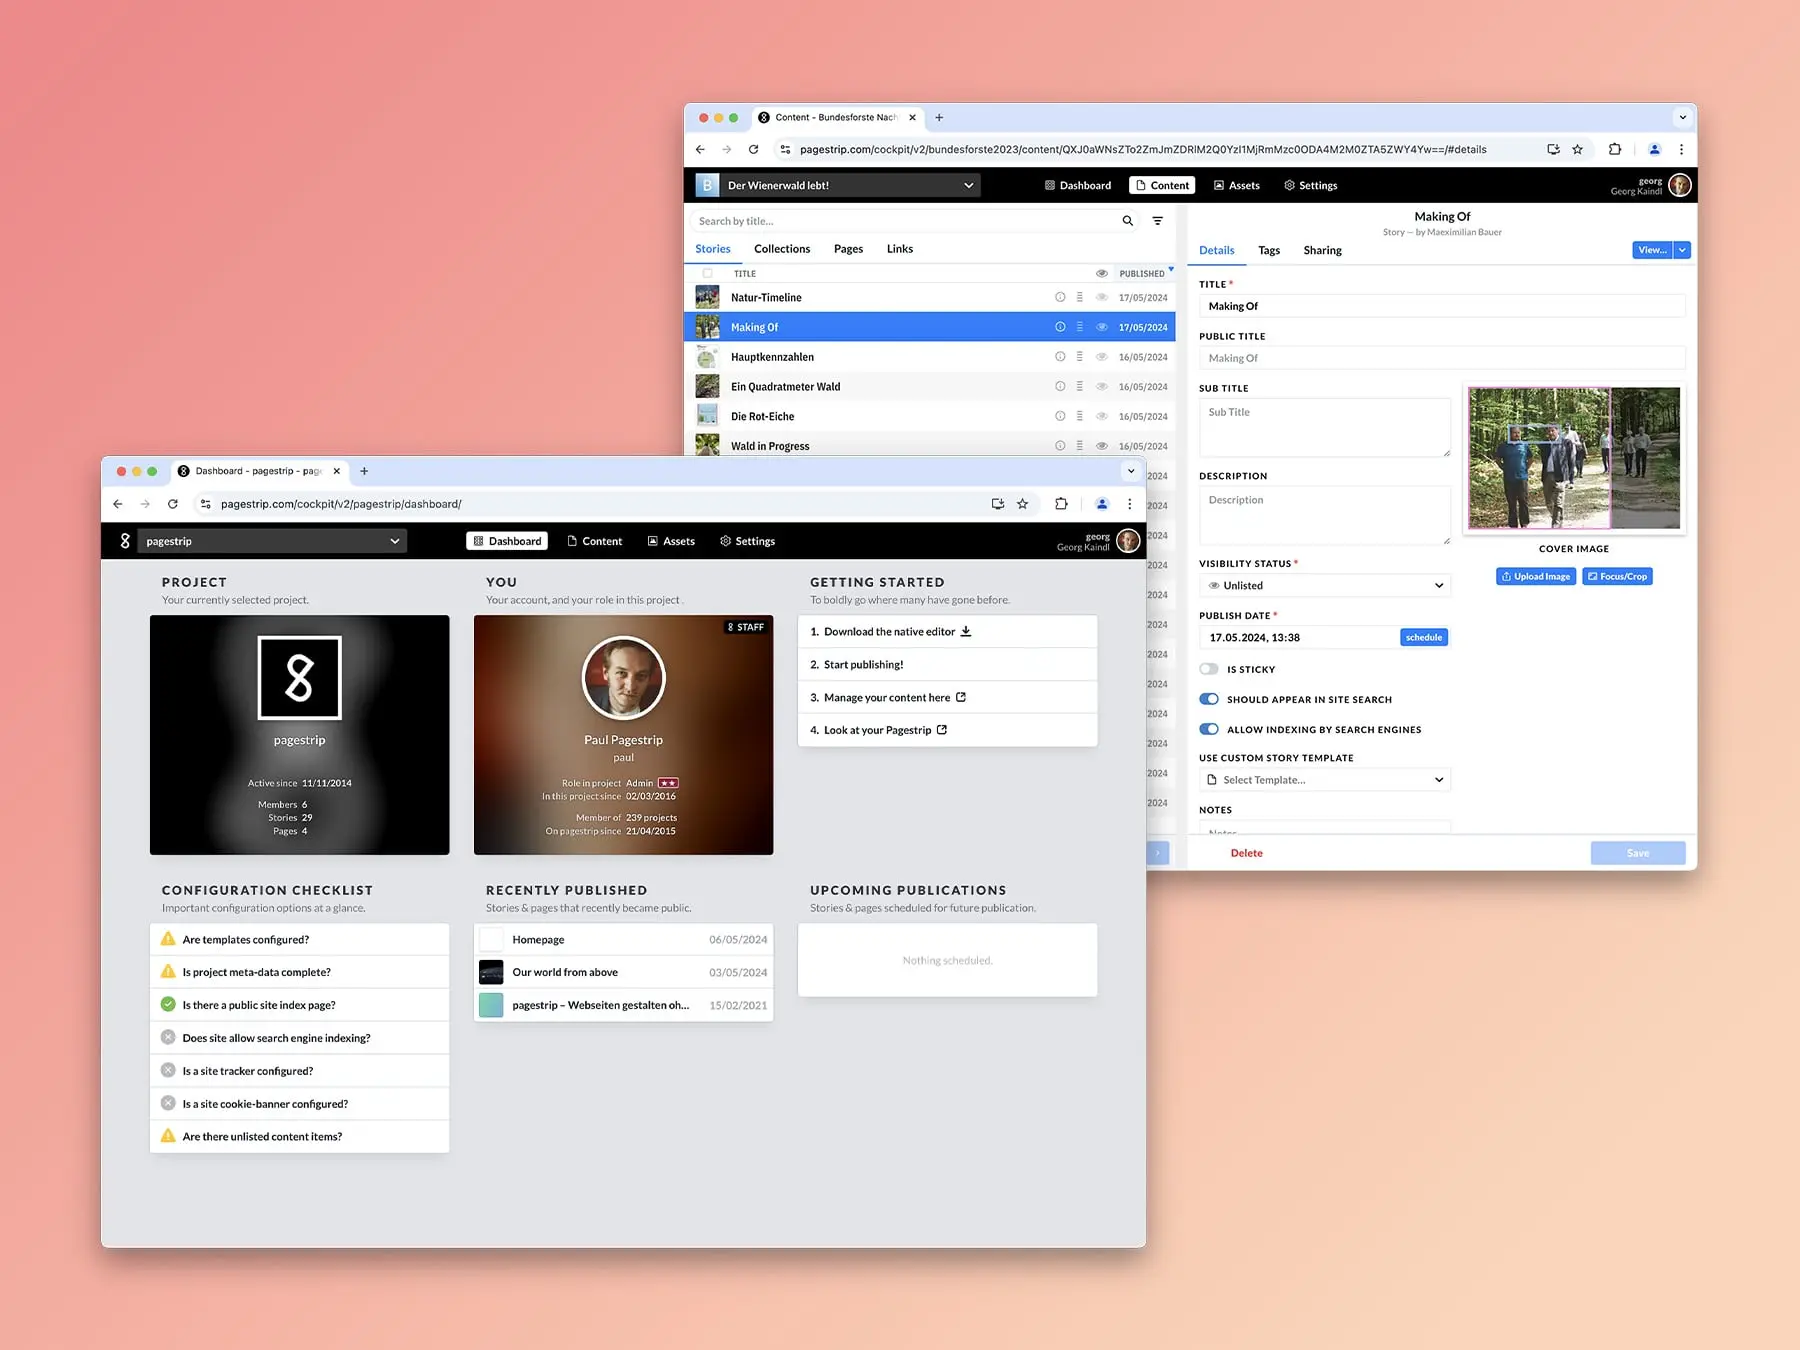This screenshot has width=1800, height=1350.
Task: Click the red Delete link
Action: click(x=1246, y=853)
